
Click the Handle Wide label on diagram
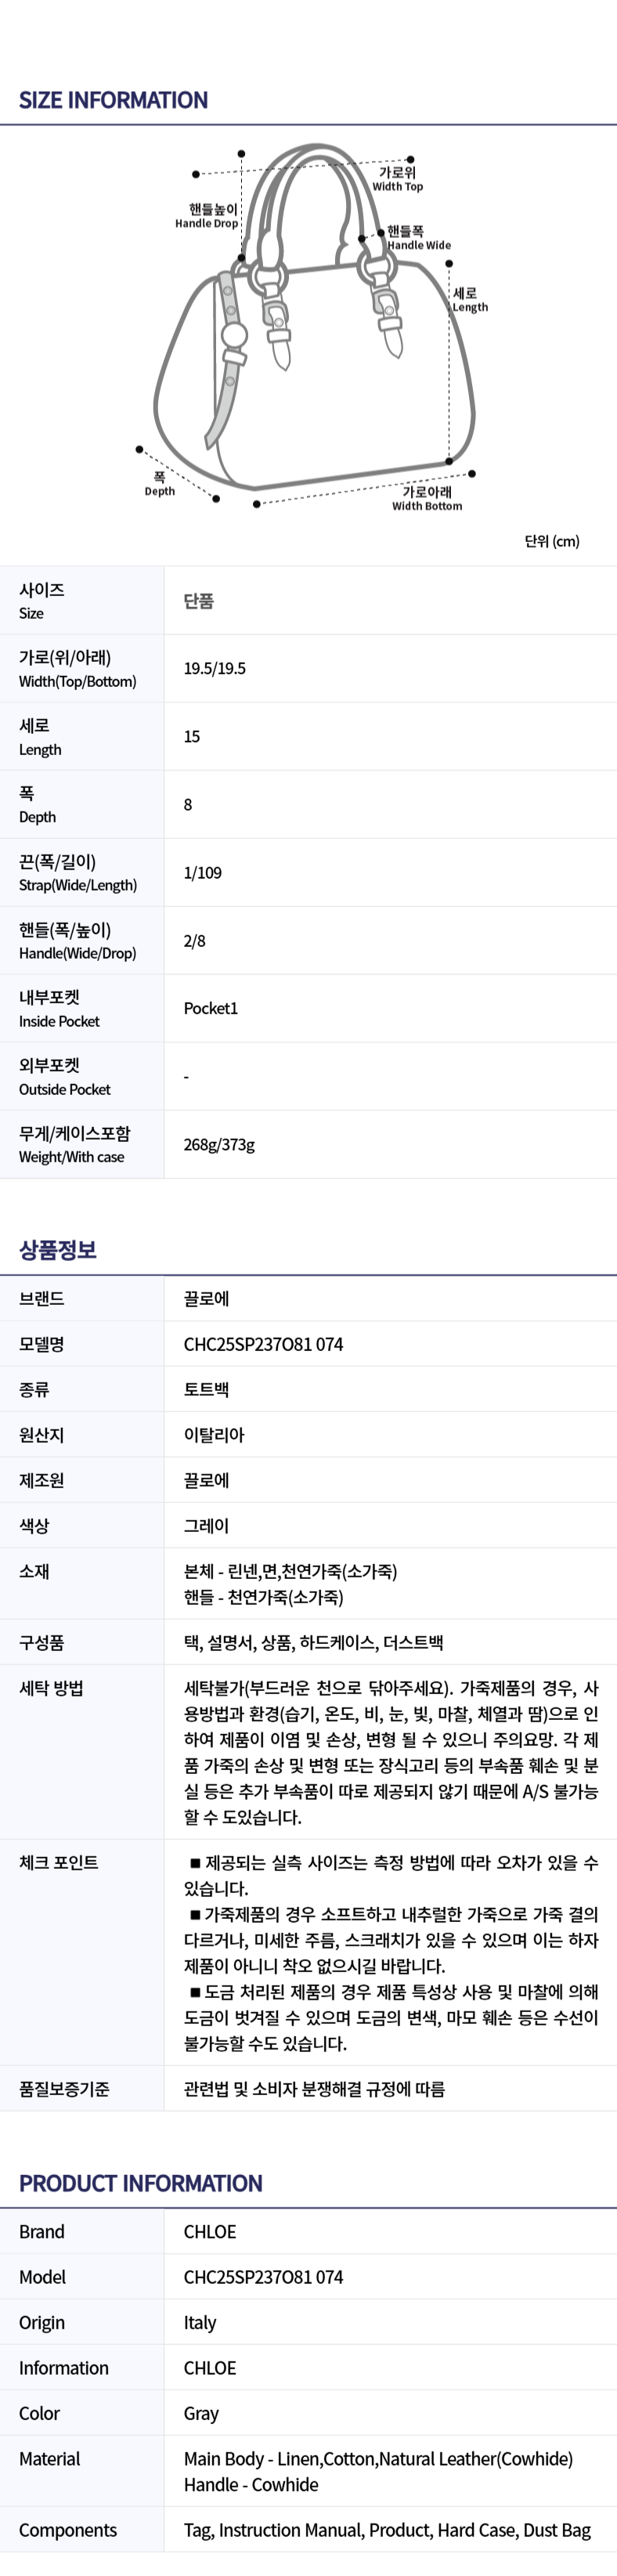point(419,238)
